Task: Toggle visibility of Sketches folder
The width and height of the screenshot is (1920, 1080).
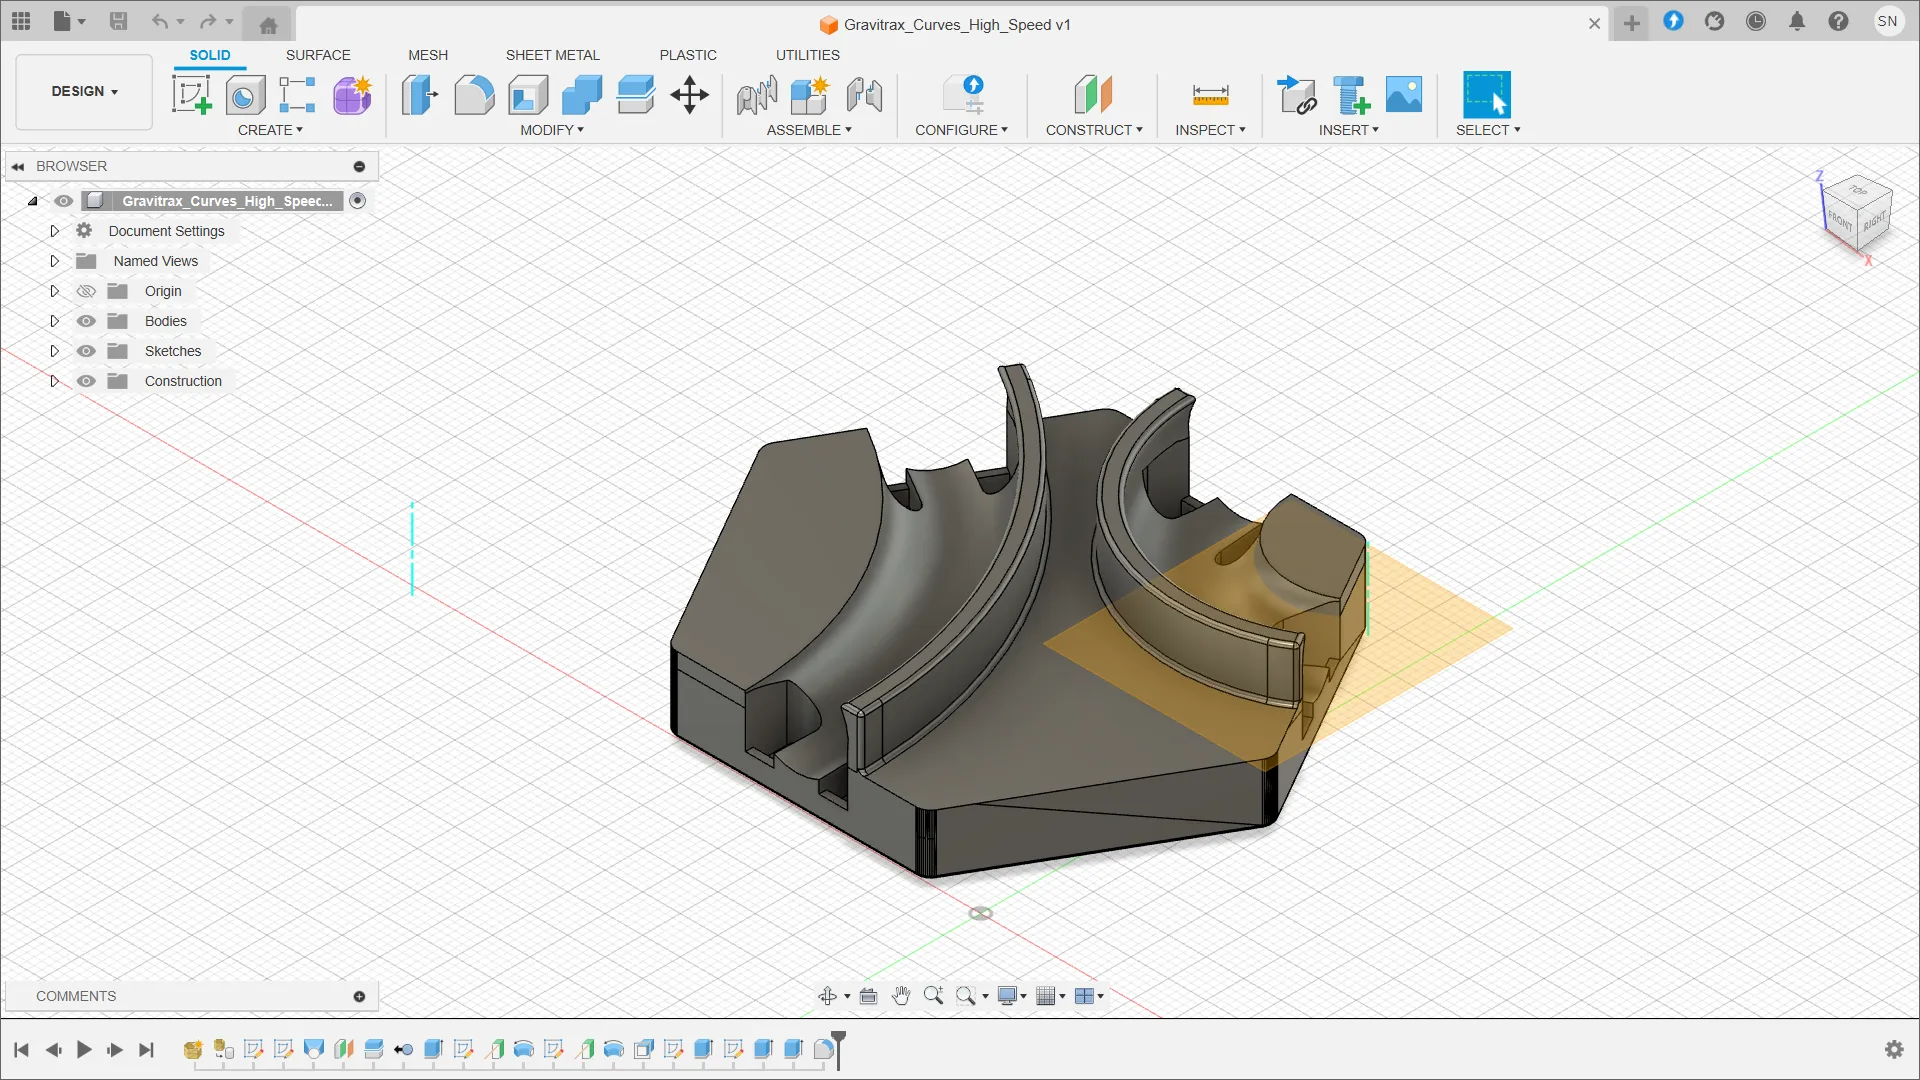Action: [86, 351]
